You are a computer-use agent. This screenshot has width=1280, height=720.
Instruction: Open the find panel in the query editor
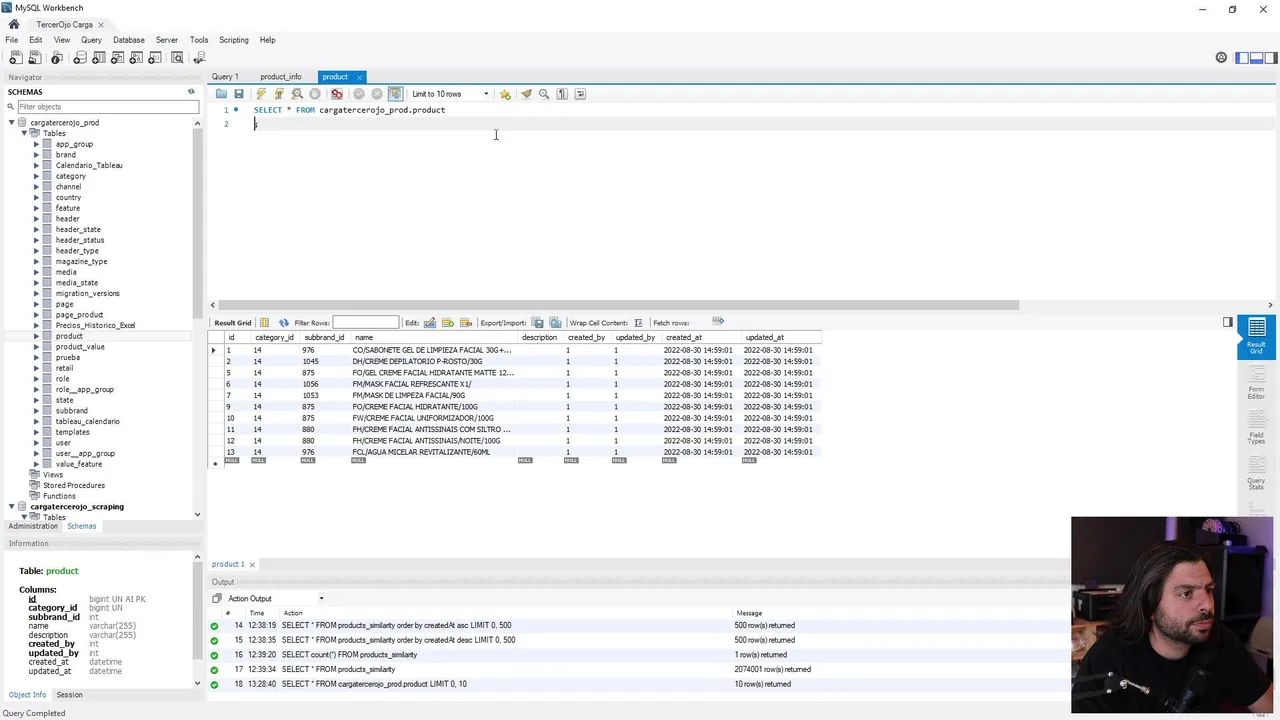point(544,94)
